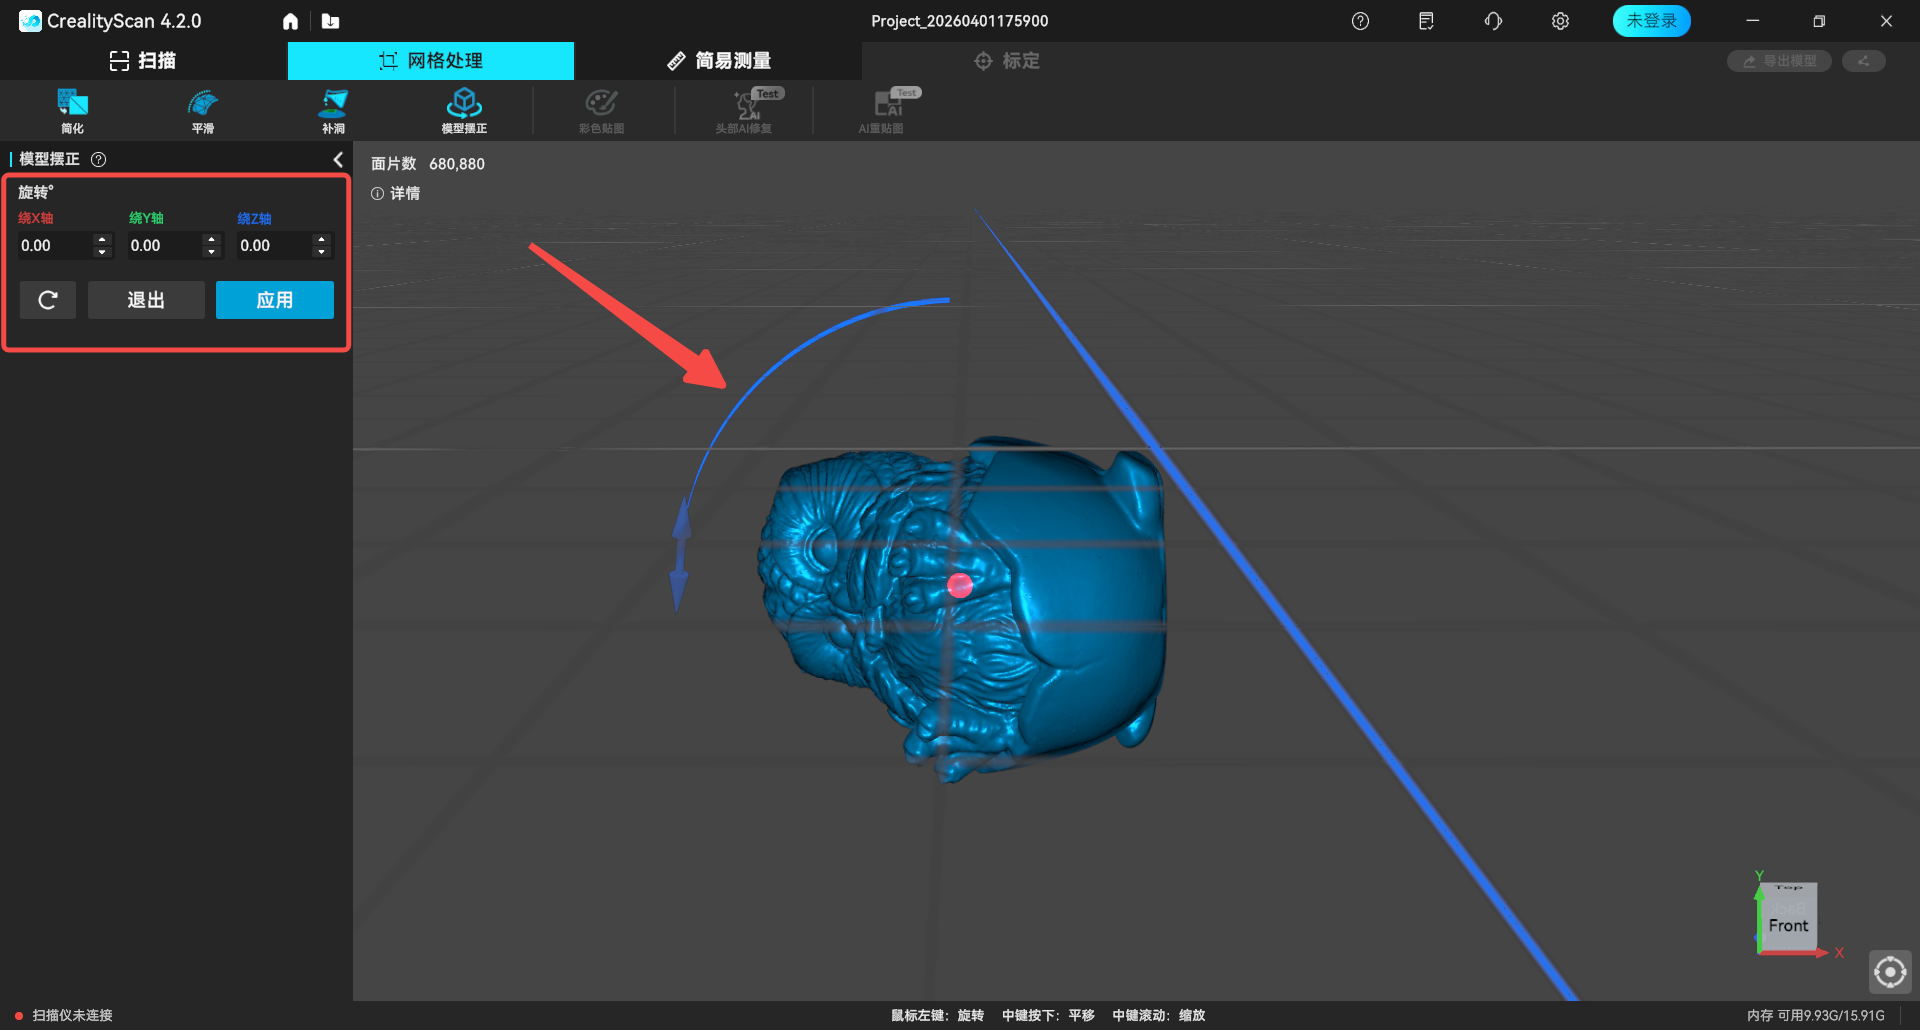The image size is (1920, 1030).
Task: Switch to the 简易测量 measurement tab
Action: point(719,61)
